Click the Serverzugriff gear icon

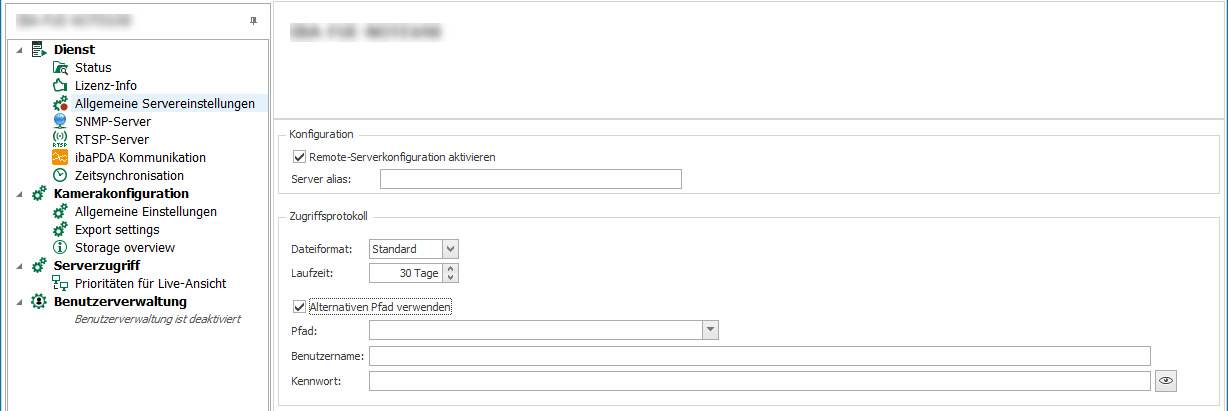[x=39, y=265]
